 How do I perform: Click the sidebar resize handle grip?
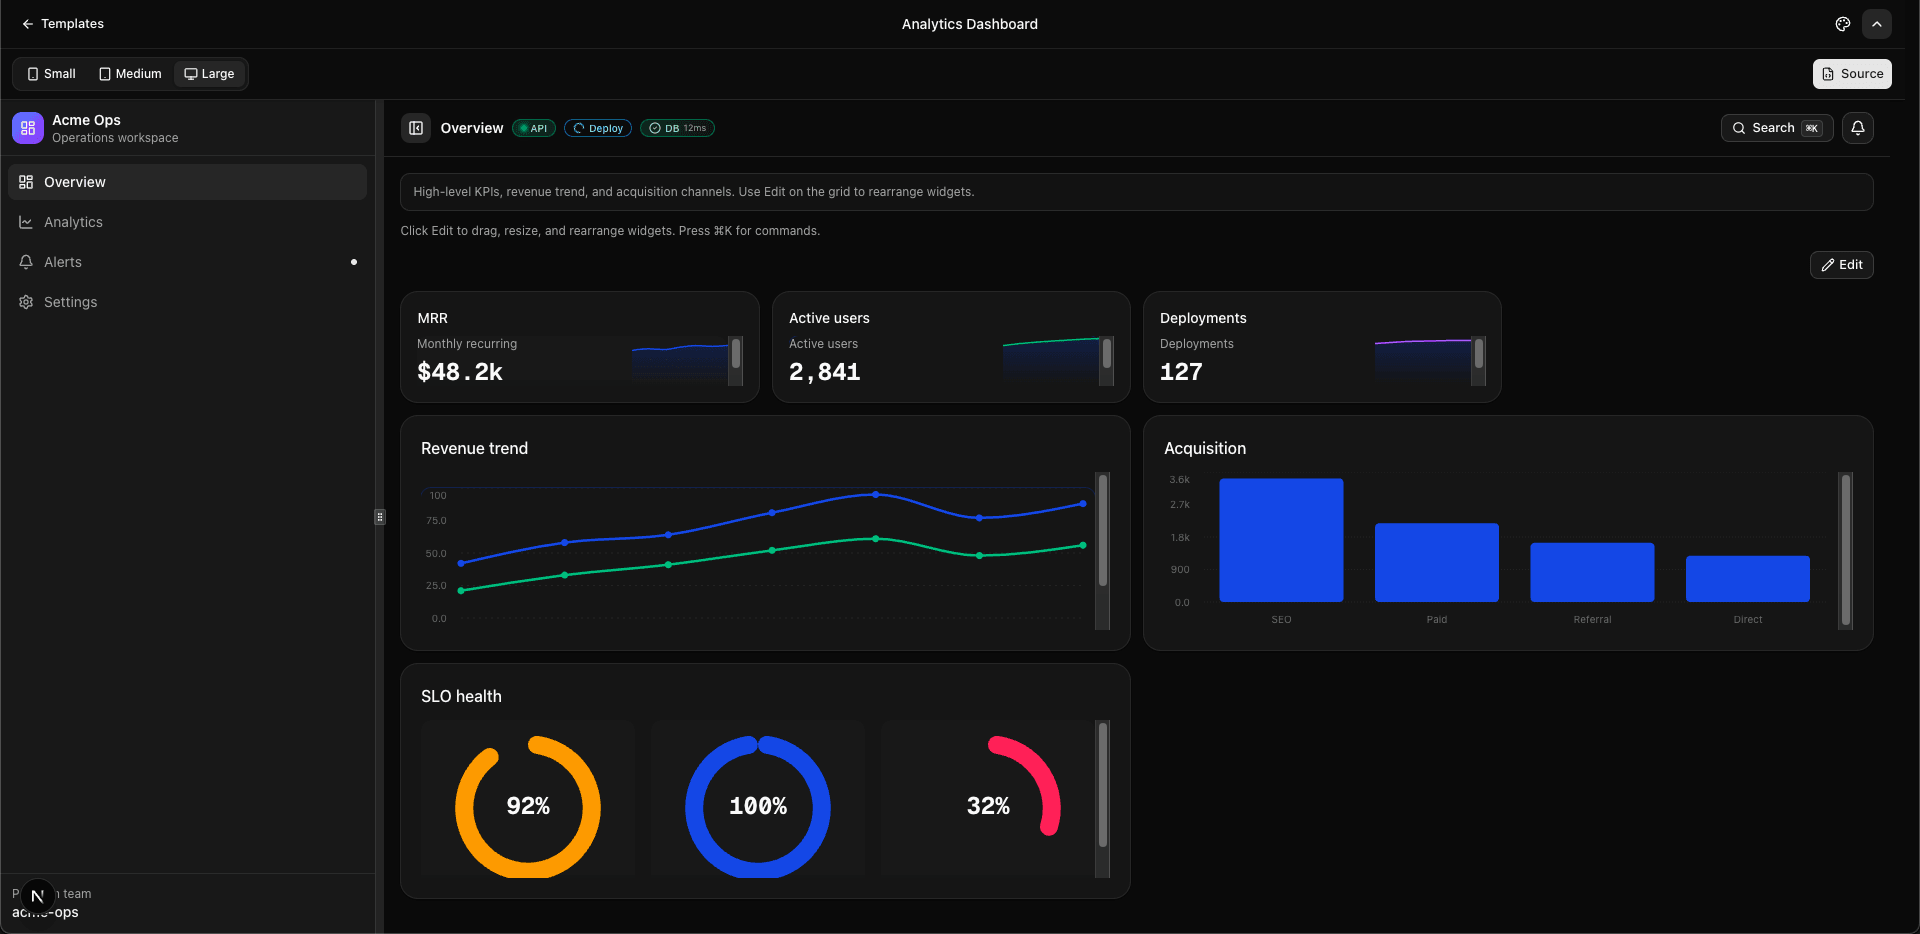click(380, 517)
